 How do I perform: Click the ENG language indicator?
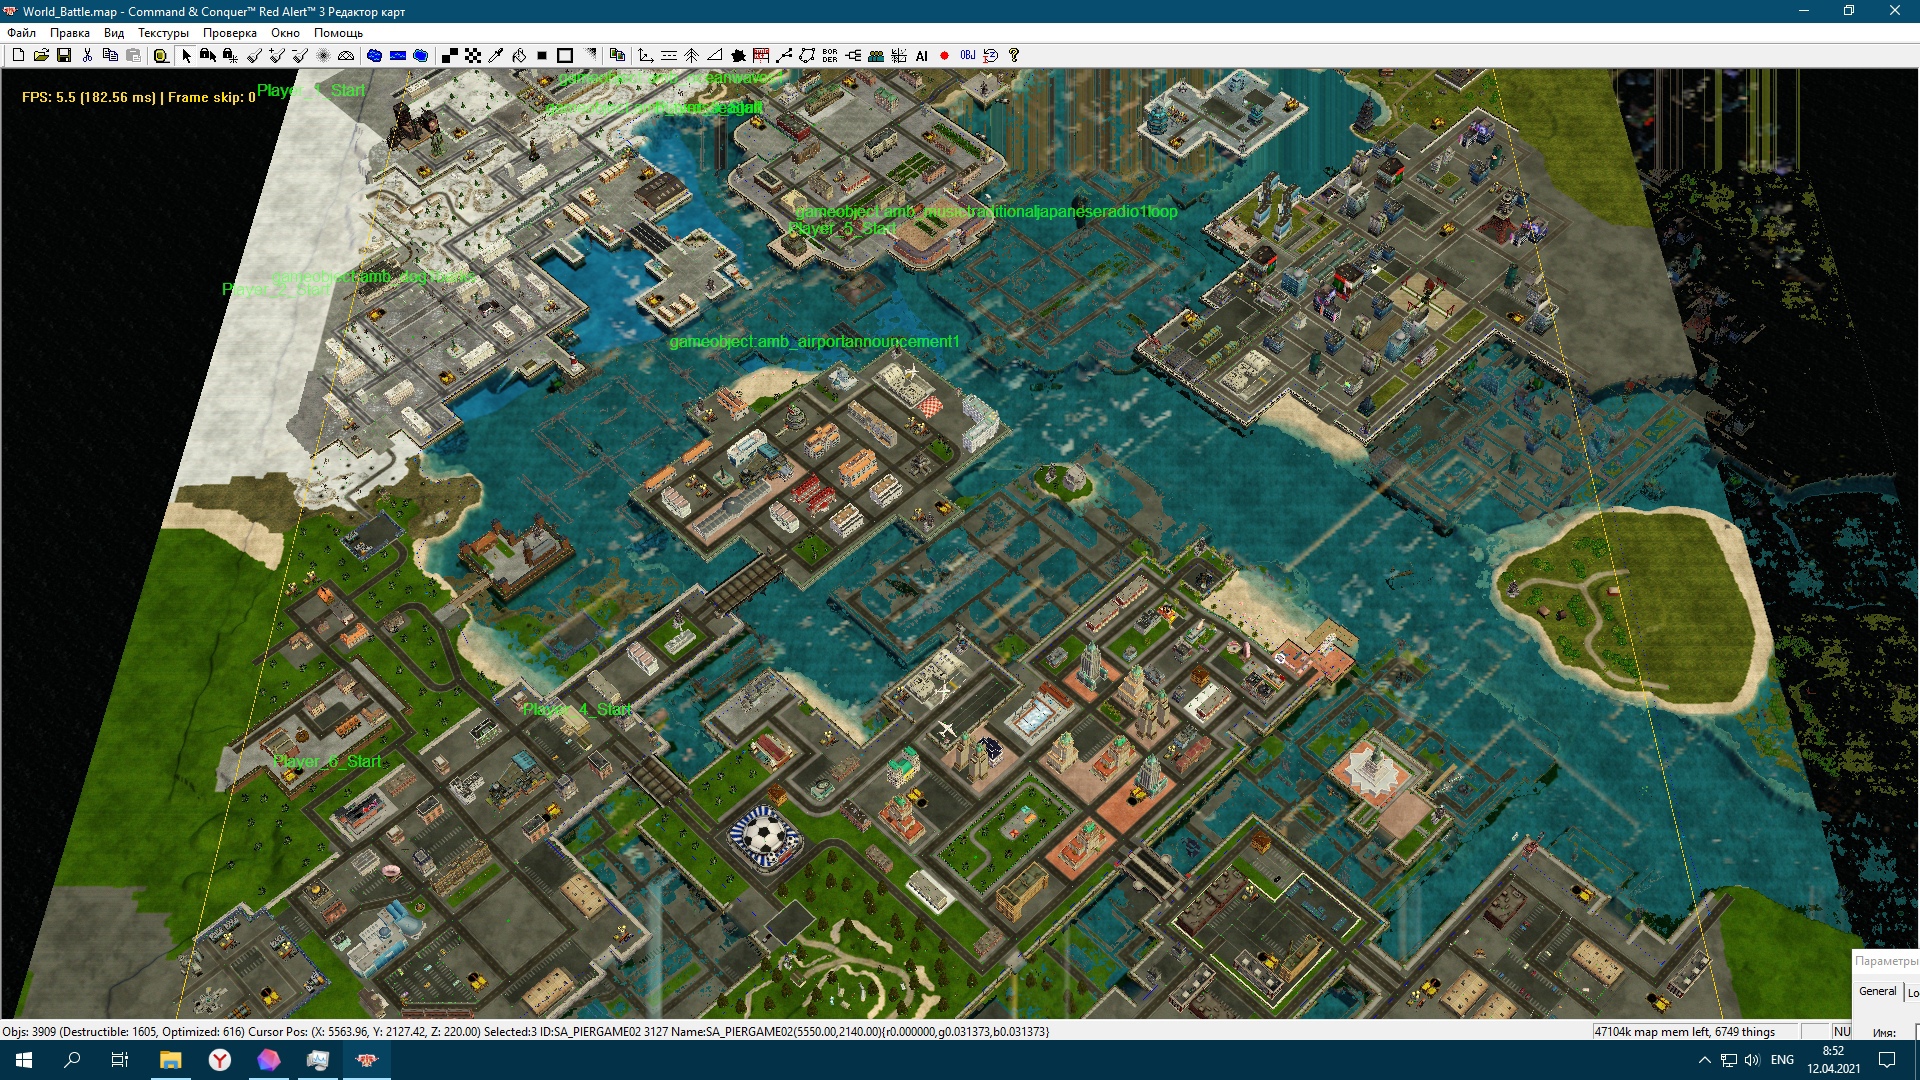click(x=1782, y=1060)
